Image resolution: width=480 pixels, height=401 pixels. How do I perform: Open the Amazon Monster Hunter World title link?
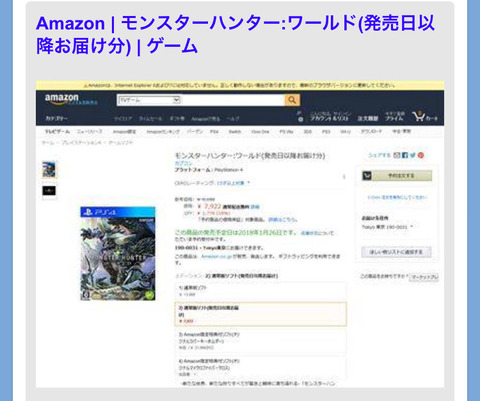[x=235, y=34]
